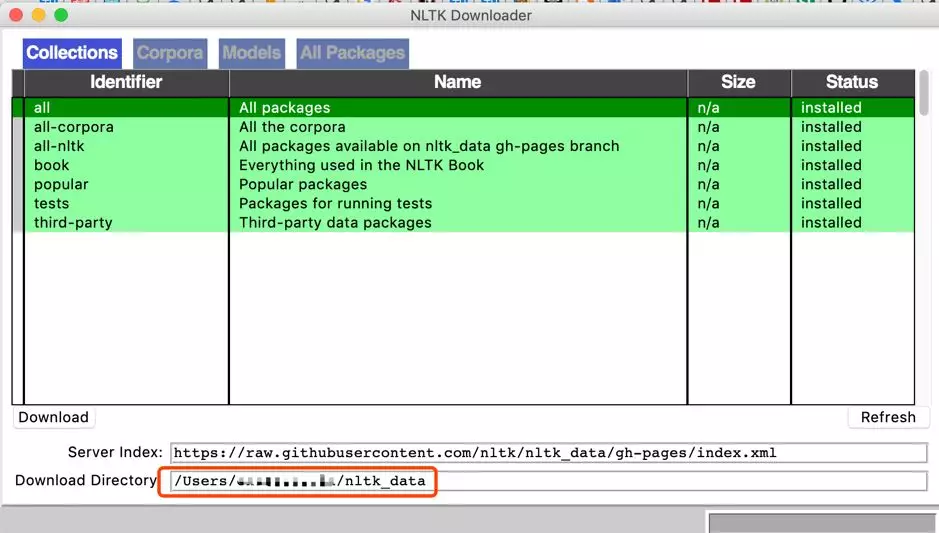Image resolution: width=939 pixels, height=533 pixels.
Task: Click the 'installed' status of the book row
Action: pos(831,165)
